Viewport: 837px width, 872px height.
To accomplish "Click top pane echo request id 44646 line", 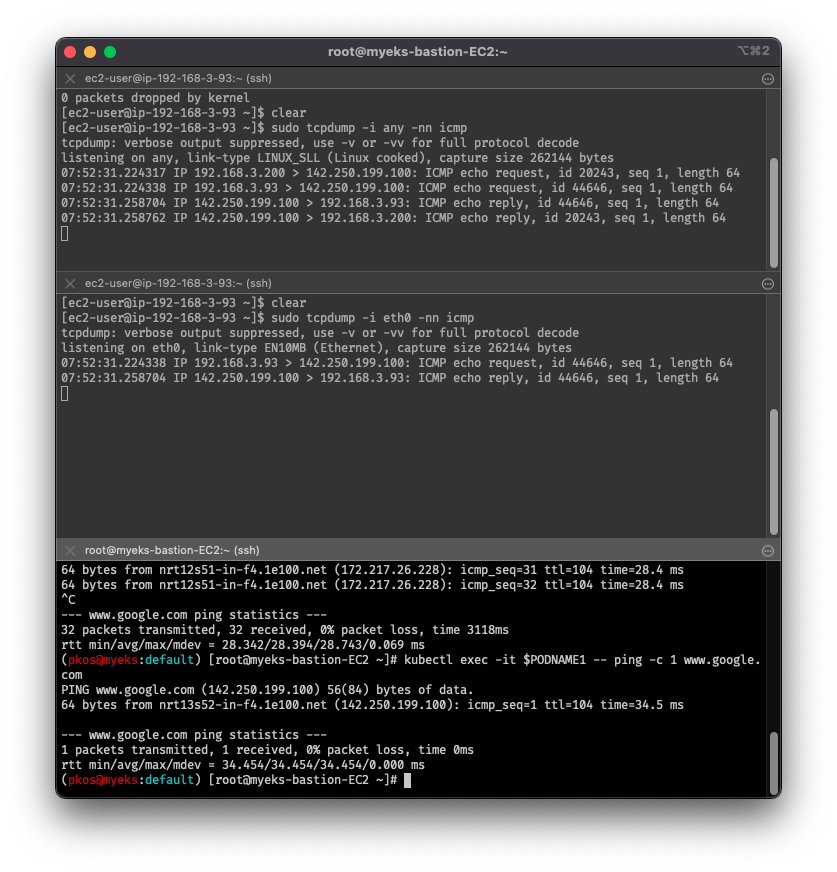I will point(397,188).
